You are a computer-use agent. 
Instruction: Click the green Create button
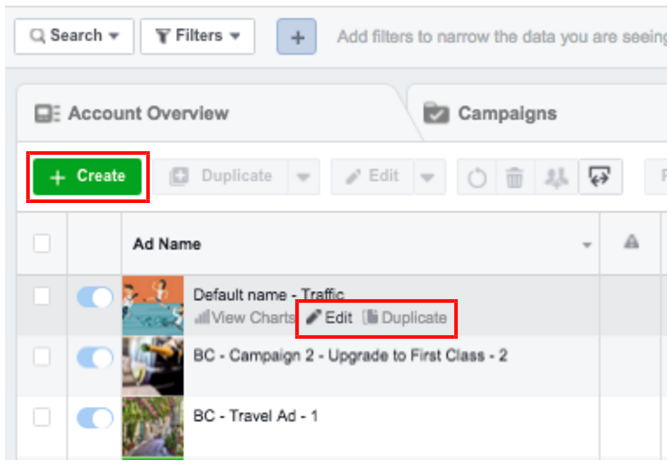pyautogui.click(x=87, y=176)
